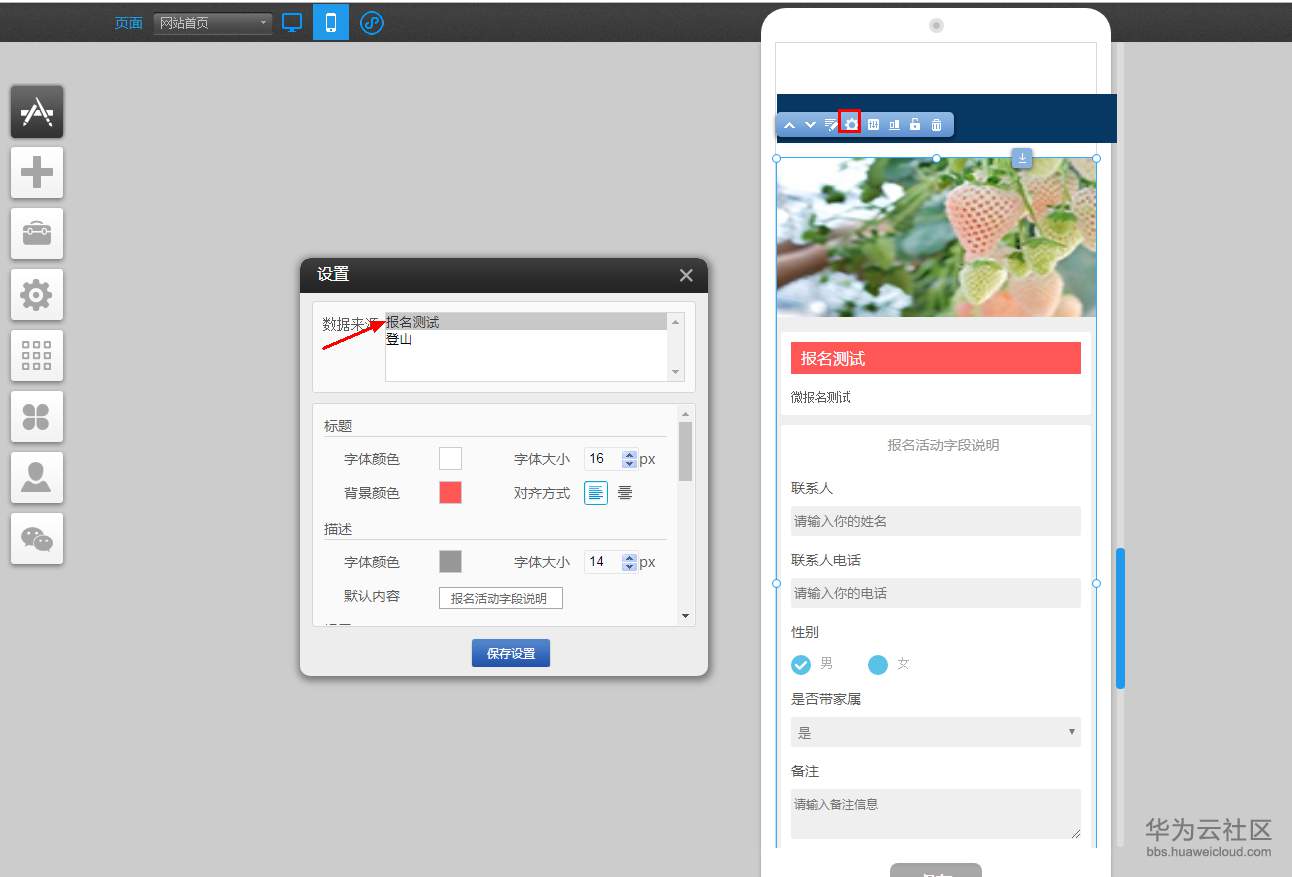Click the unlock padlock icon
The image size is (1292, 877).
tap(915, 125)
